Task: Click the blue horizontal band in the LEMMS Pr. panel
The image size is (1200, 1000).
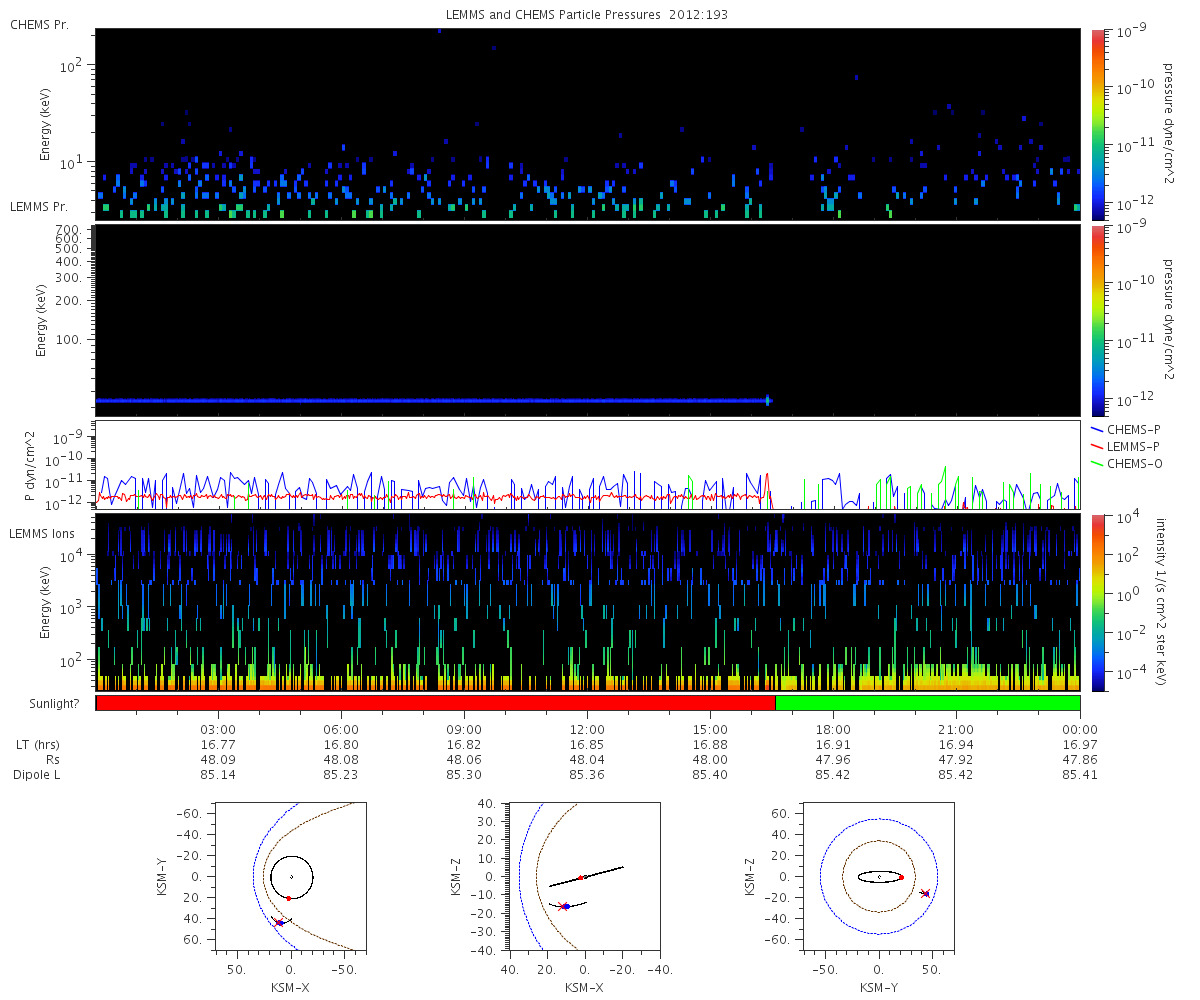Action: pyautogui.click(x=430, y=401)
